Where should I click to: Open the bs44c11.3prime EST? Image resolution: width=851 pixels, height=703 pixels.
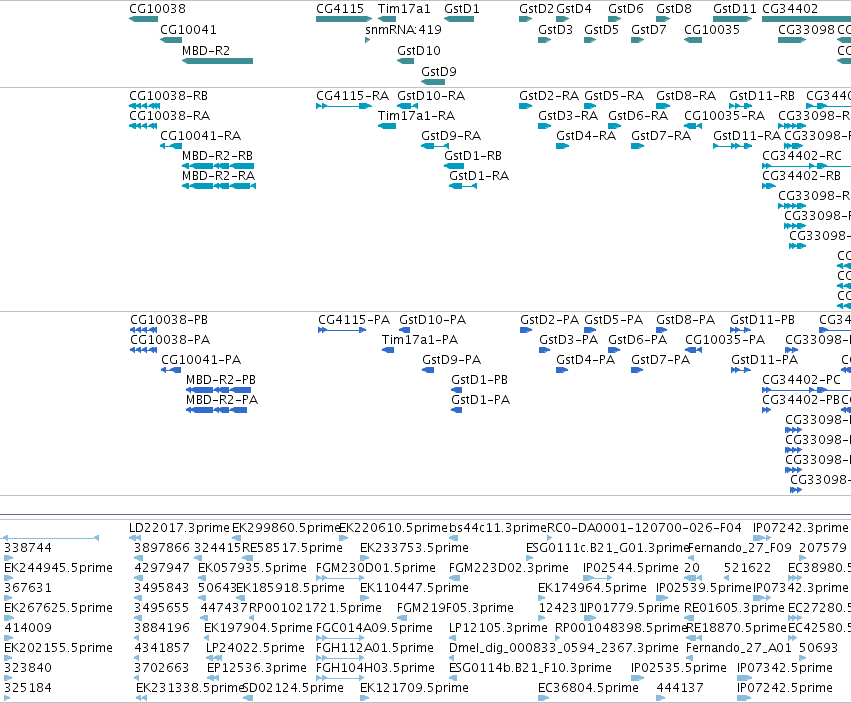click(x=453, y=538)
